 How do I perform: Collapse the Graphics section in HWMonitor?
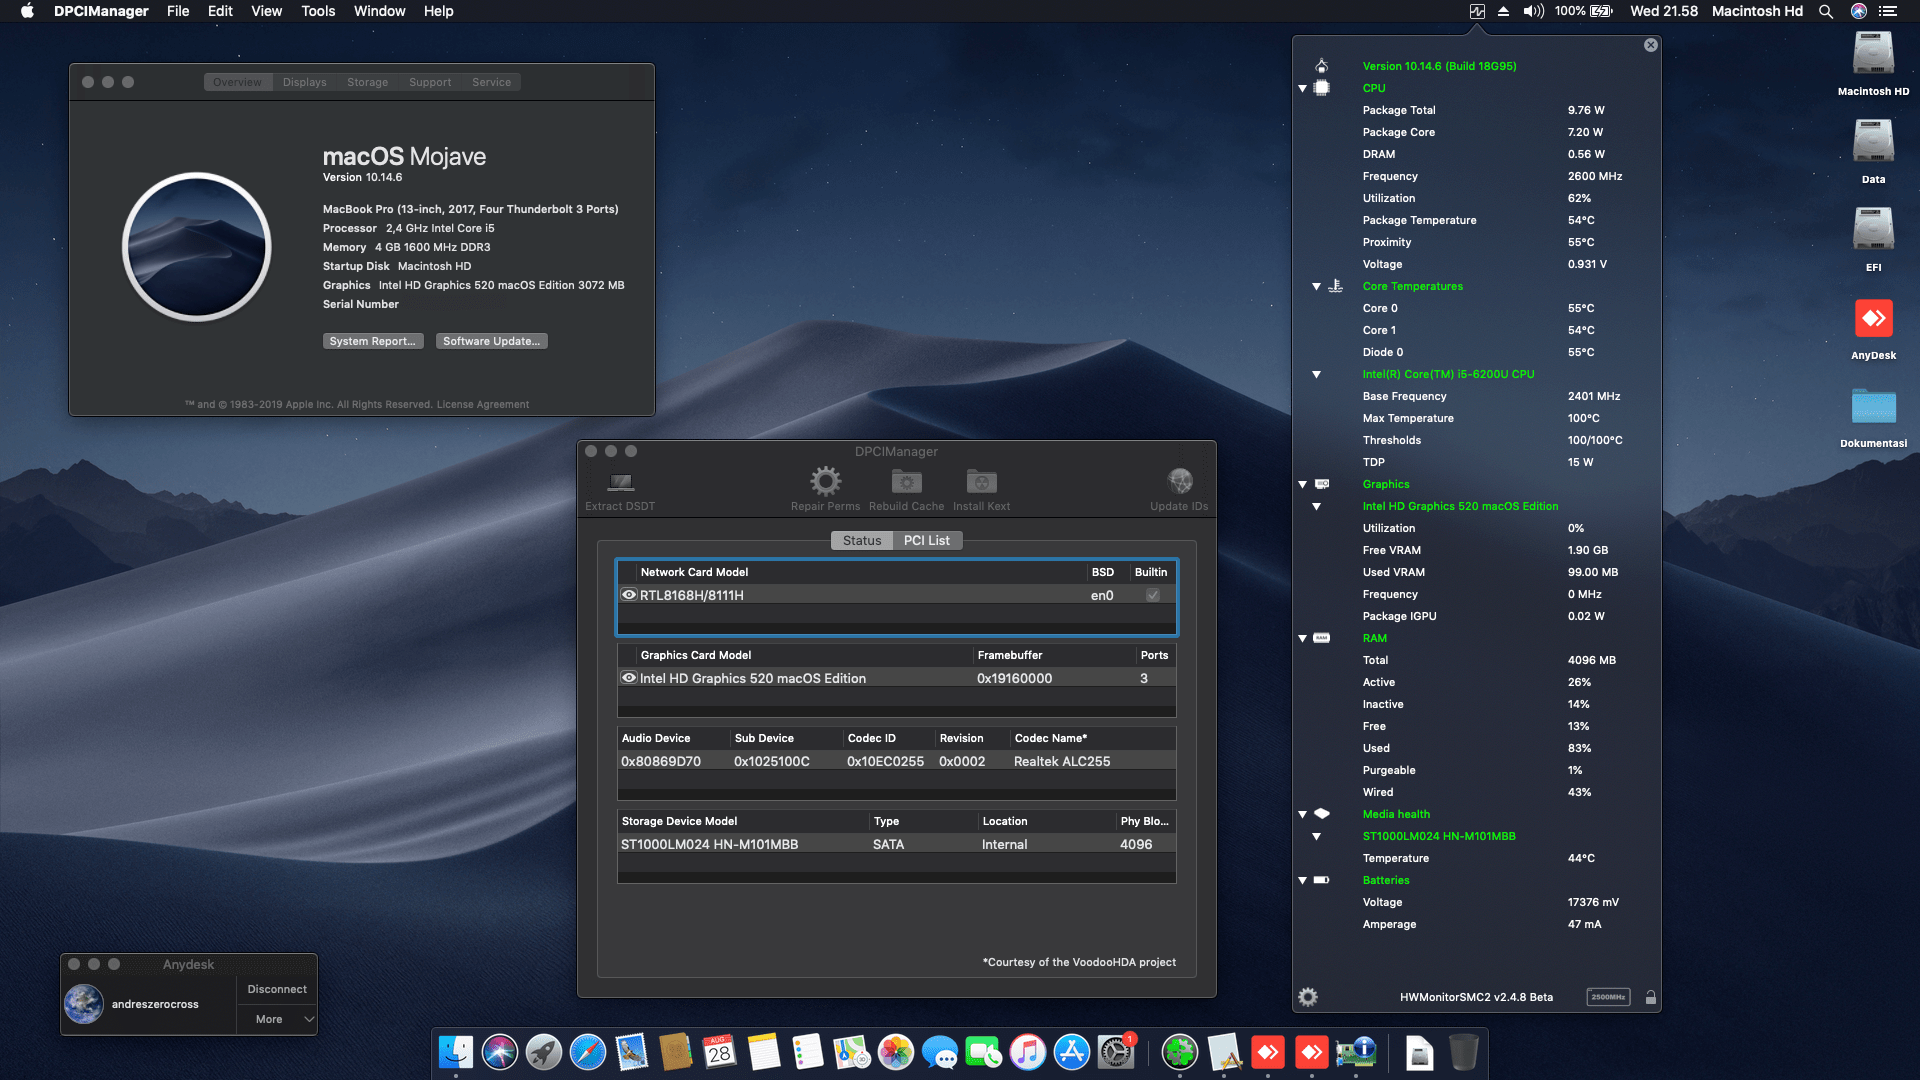[x=1303, y=484]
